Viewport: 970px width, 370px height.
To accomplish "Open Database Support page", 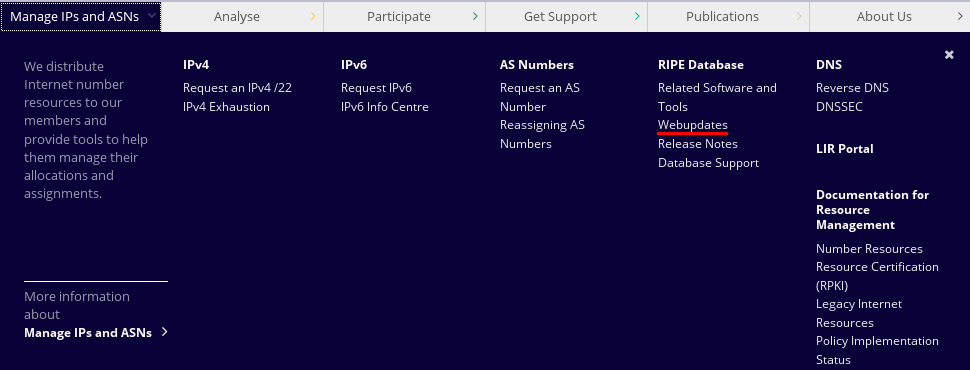I will coord(708,163).
